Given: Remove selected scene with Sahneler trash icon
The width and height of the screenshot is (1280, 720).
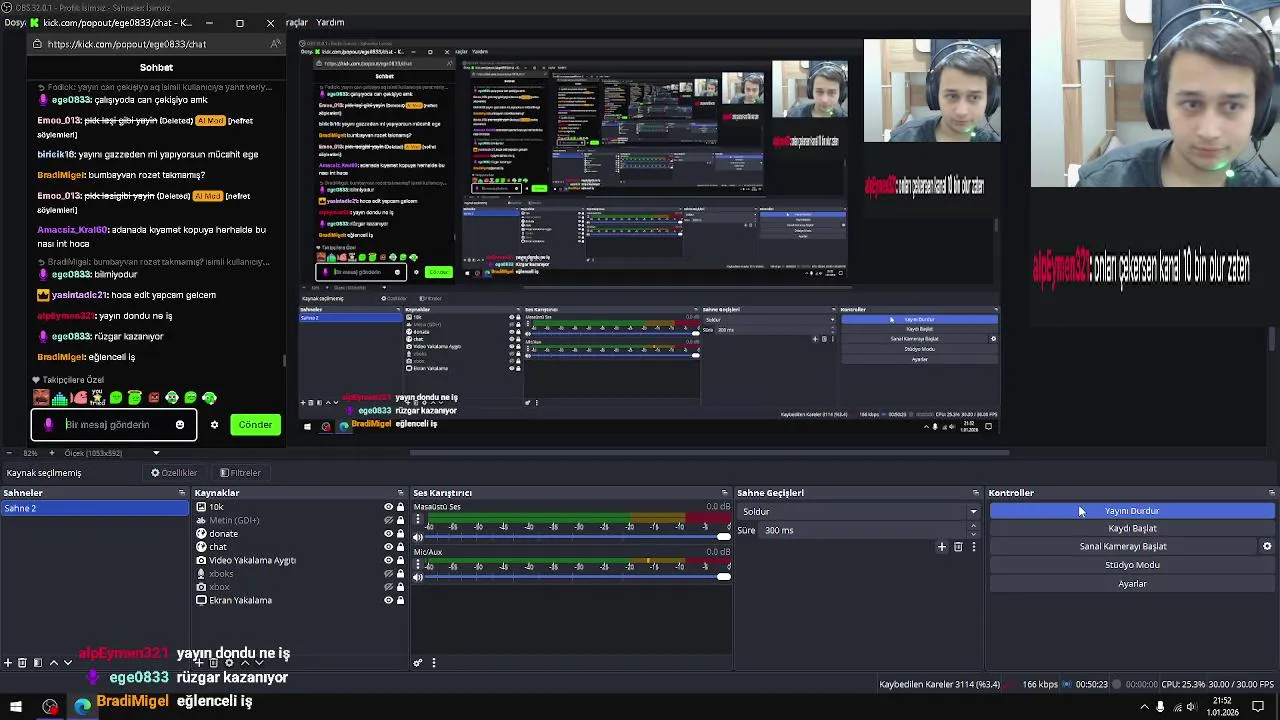Looking at the screenshot, I should coord(23,662).
